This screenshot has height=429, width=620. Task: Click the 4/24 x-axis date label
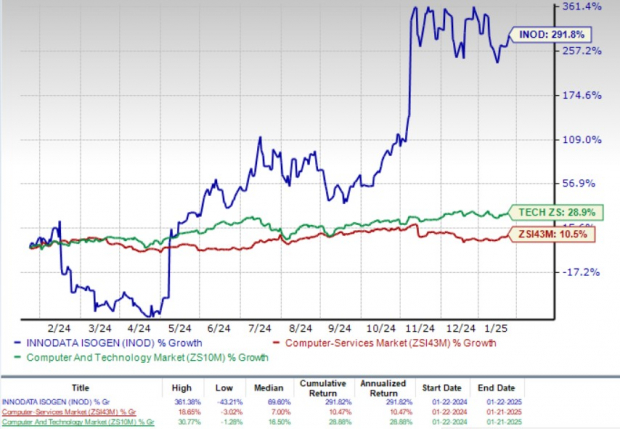coord(139,329)
